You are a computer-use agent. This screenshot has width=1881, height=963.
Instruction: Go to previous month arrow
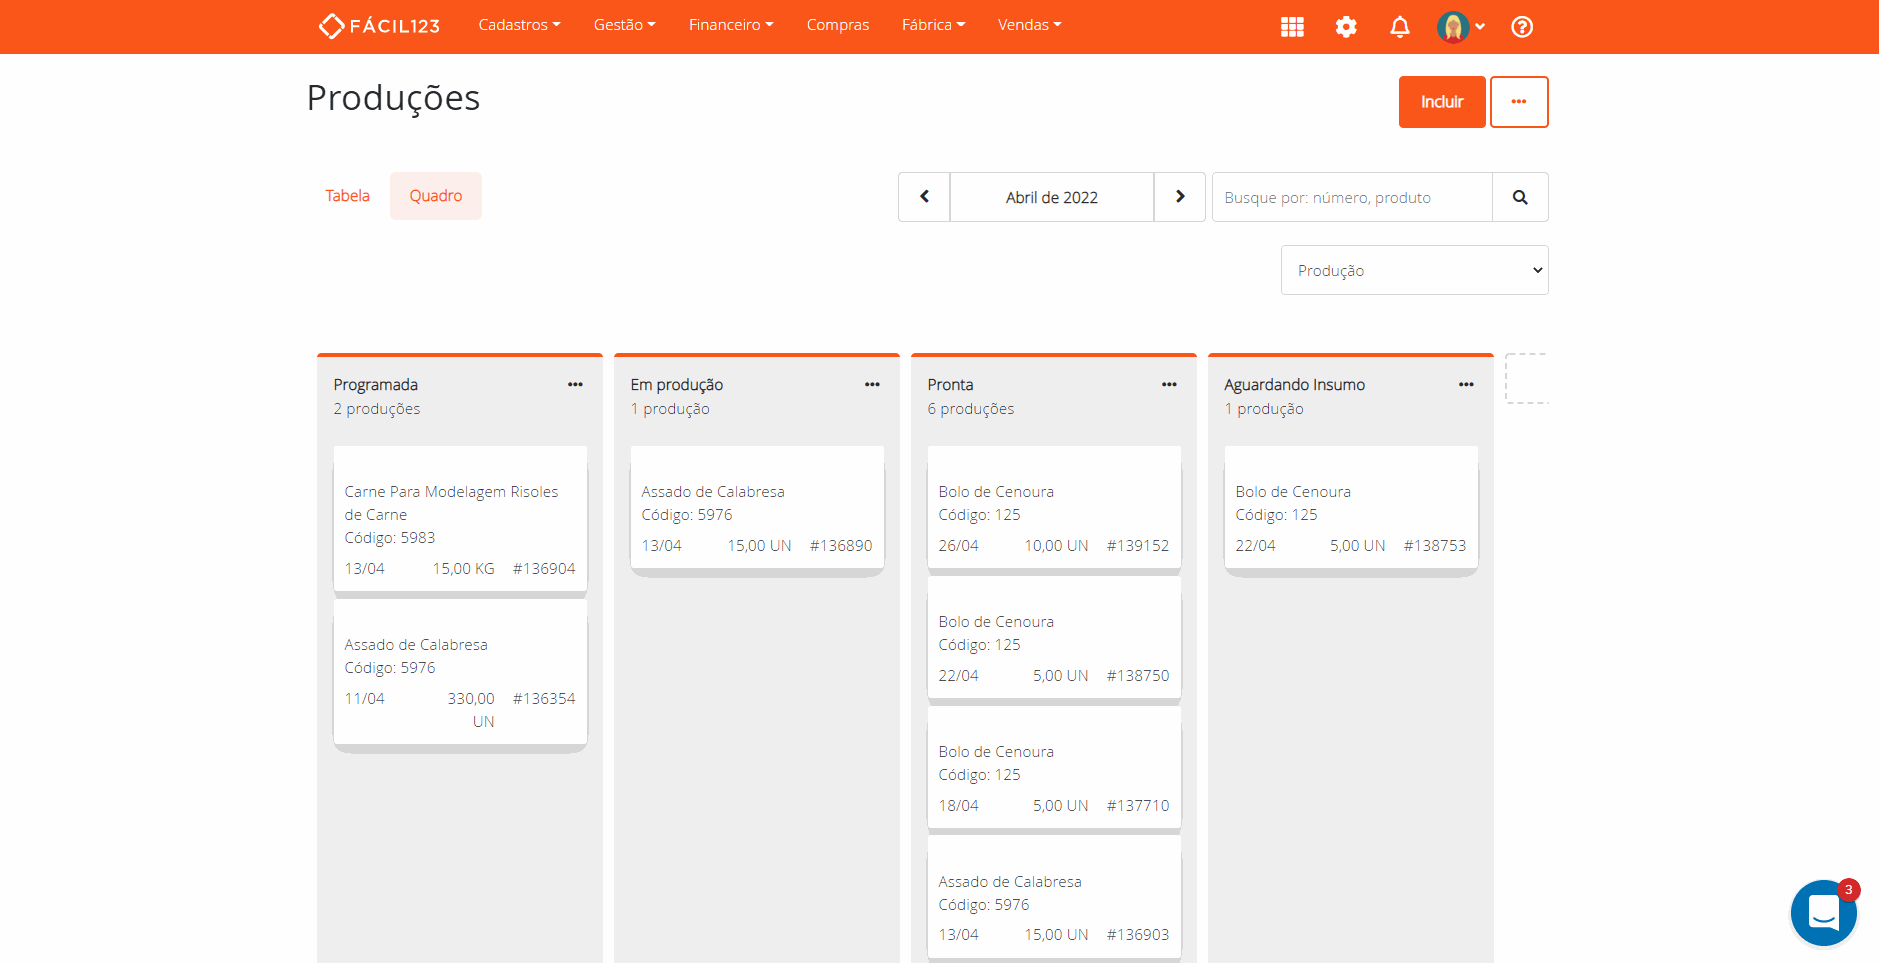924,197
